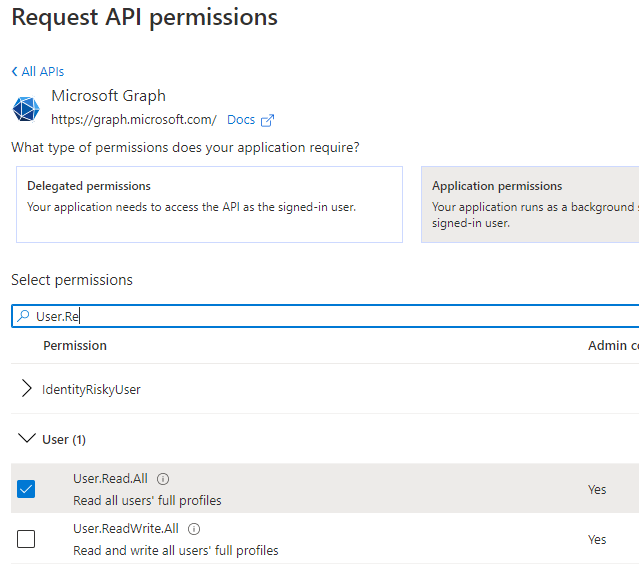Click the IdentityRiskyUser label

(91, 389)
